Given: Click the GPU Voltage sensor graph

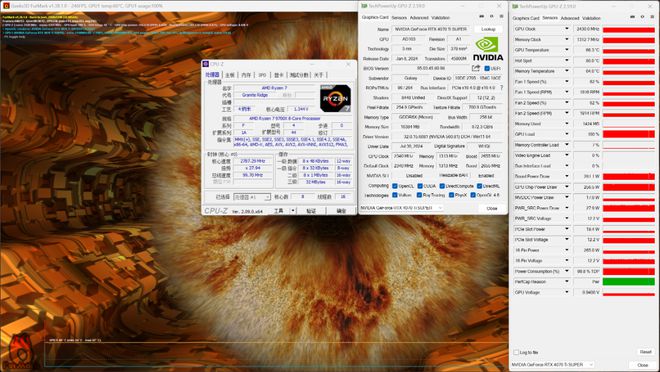Looking at the screenshot, I should (628, 292).
